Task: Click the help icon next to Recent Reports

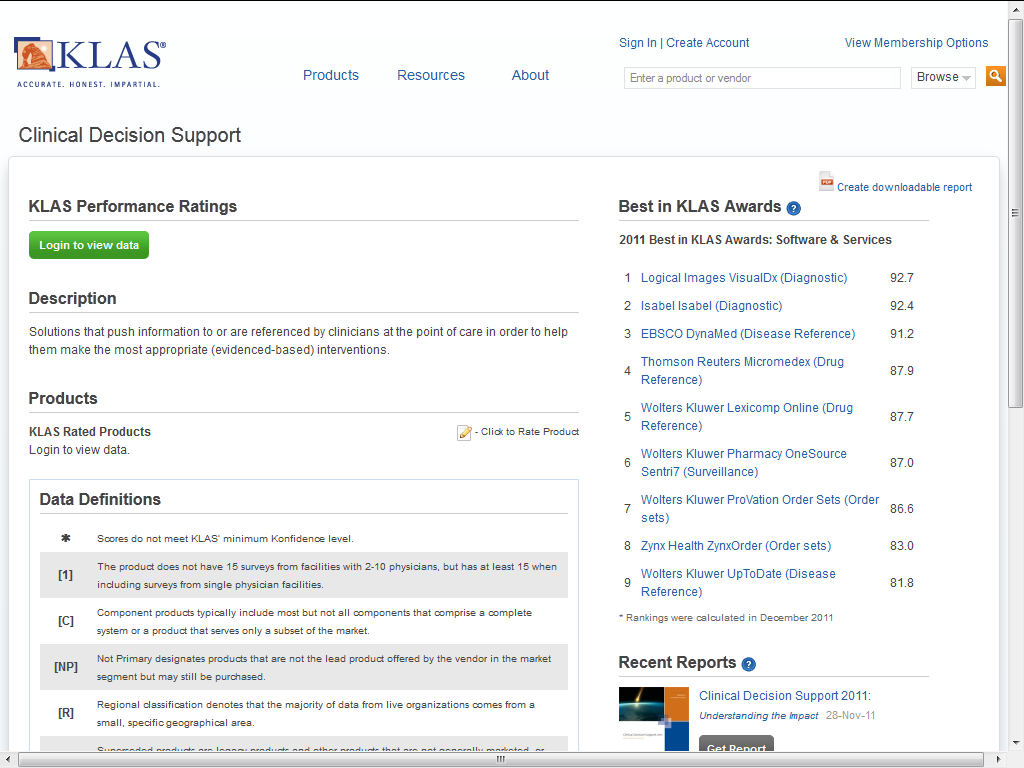Action: point(749,664)
